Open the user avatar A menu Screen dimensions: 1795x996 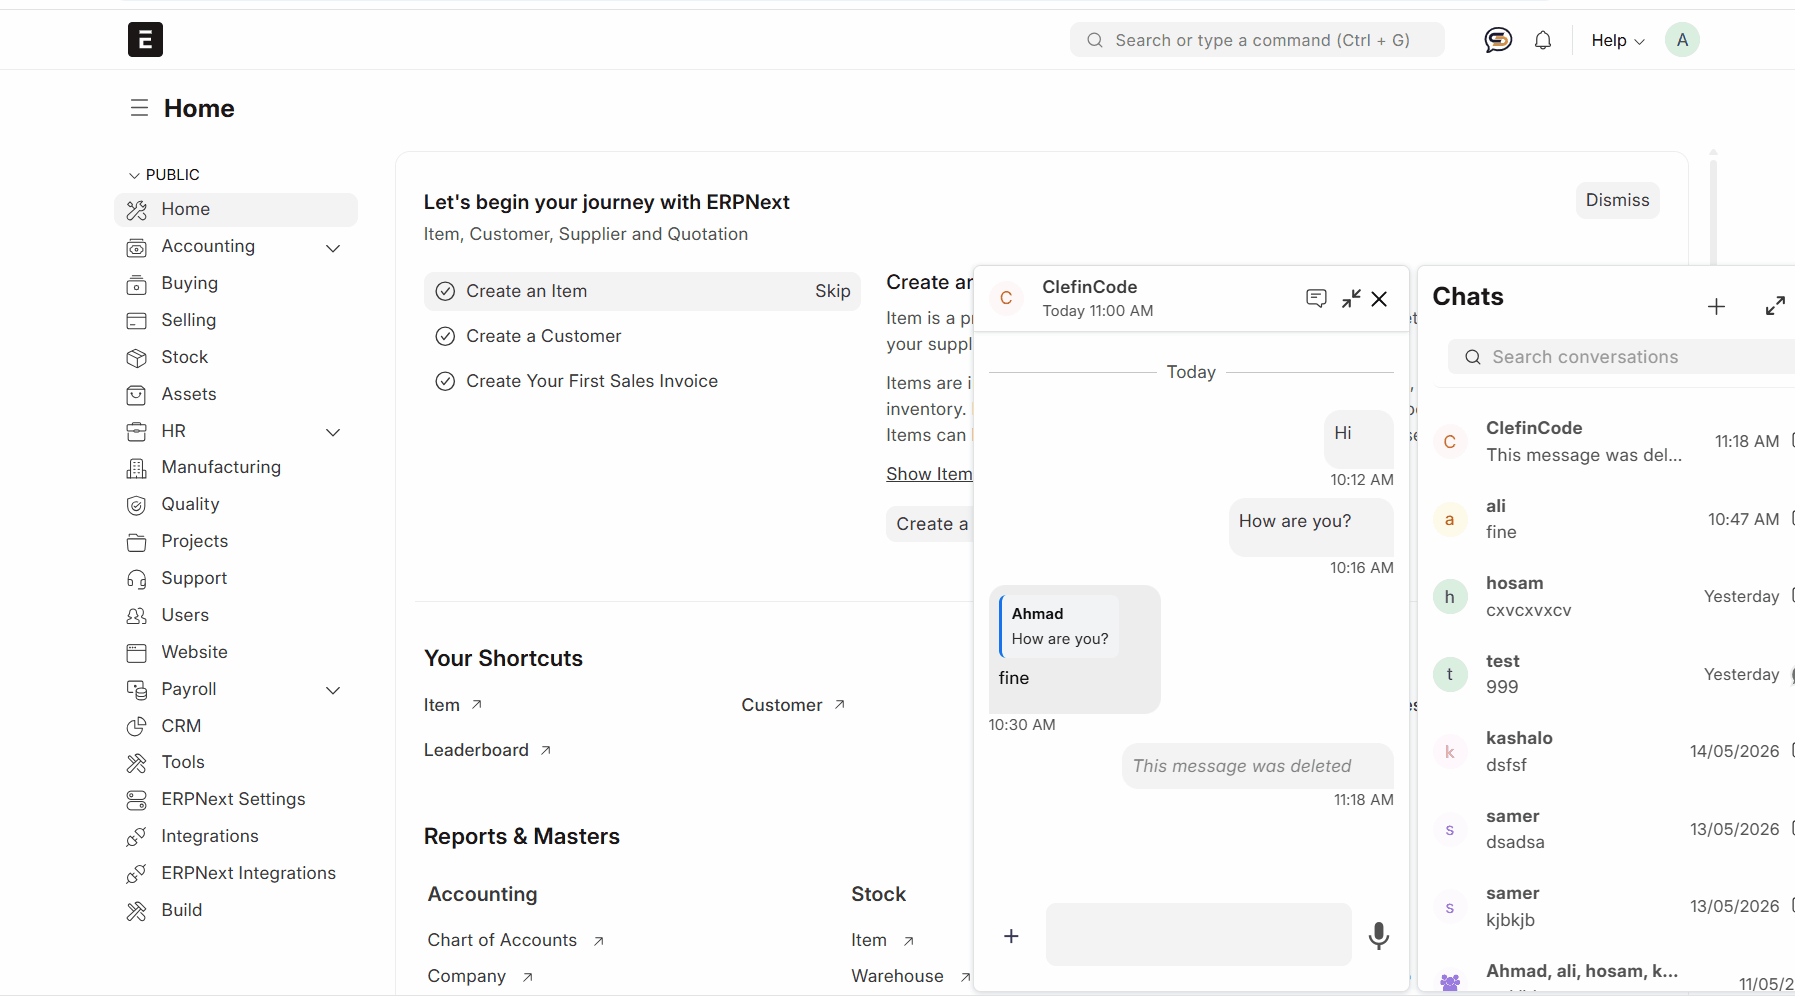pyautogui.click(x=1682, y=40)
